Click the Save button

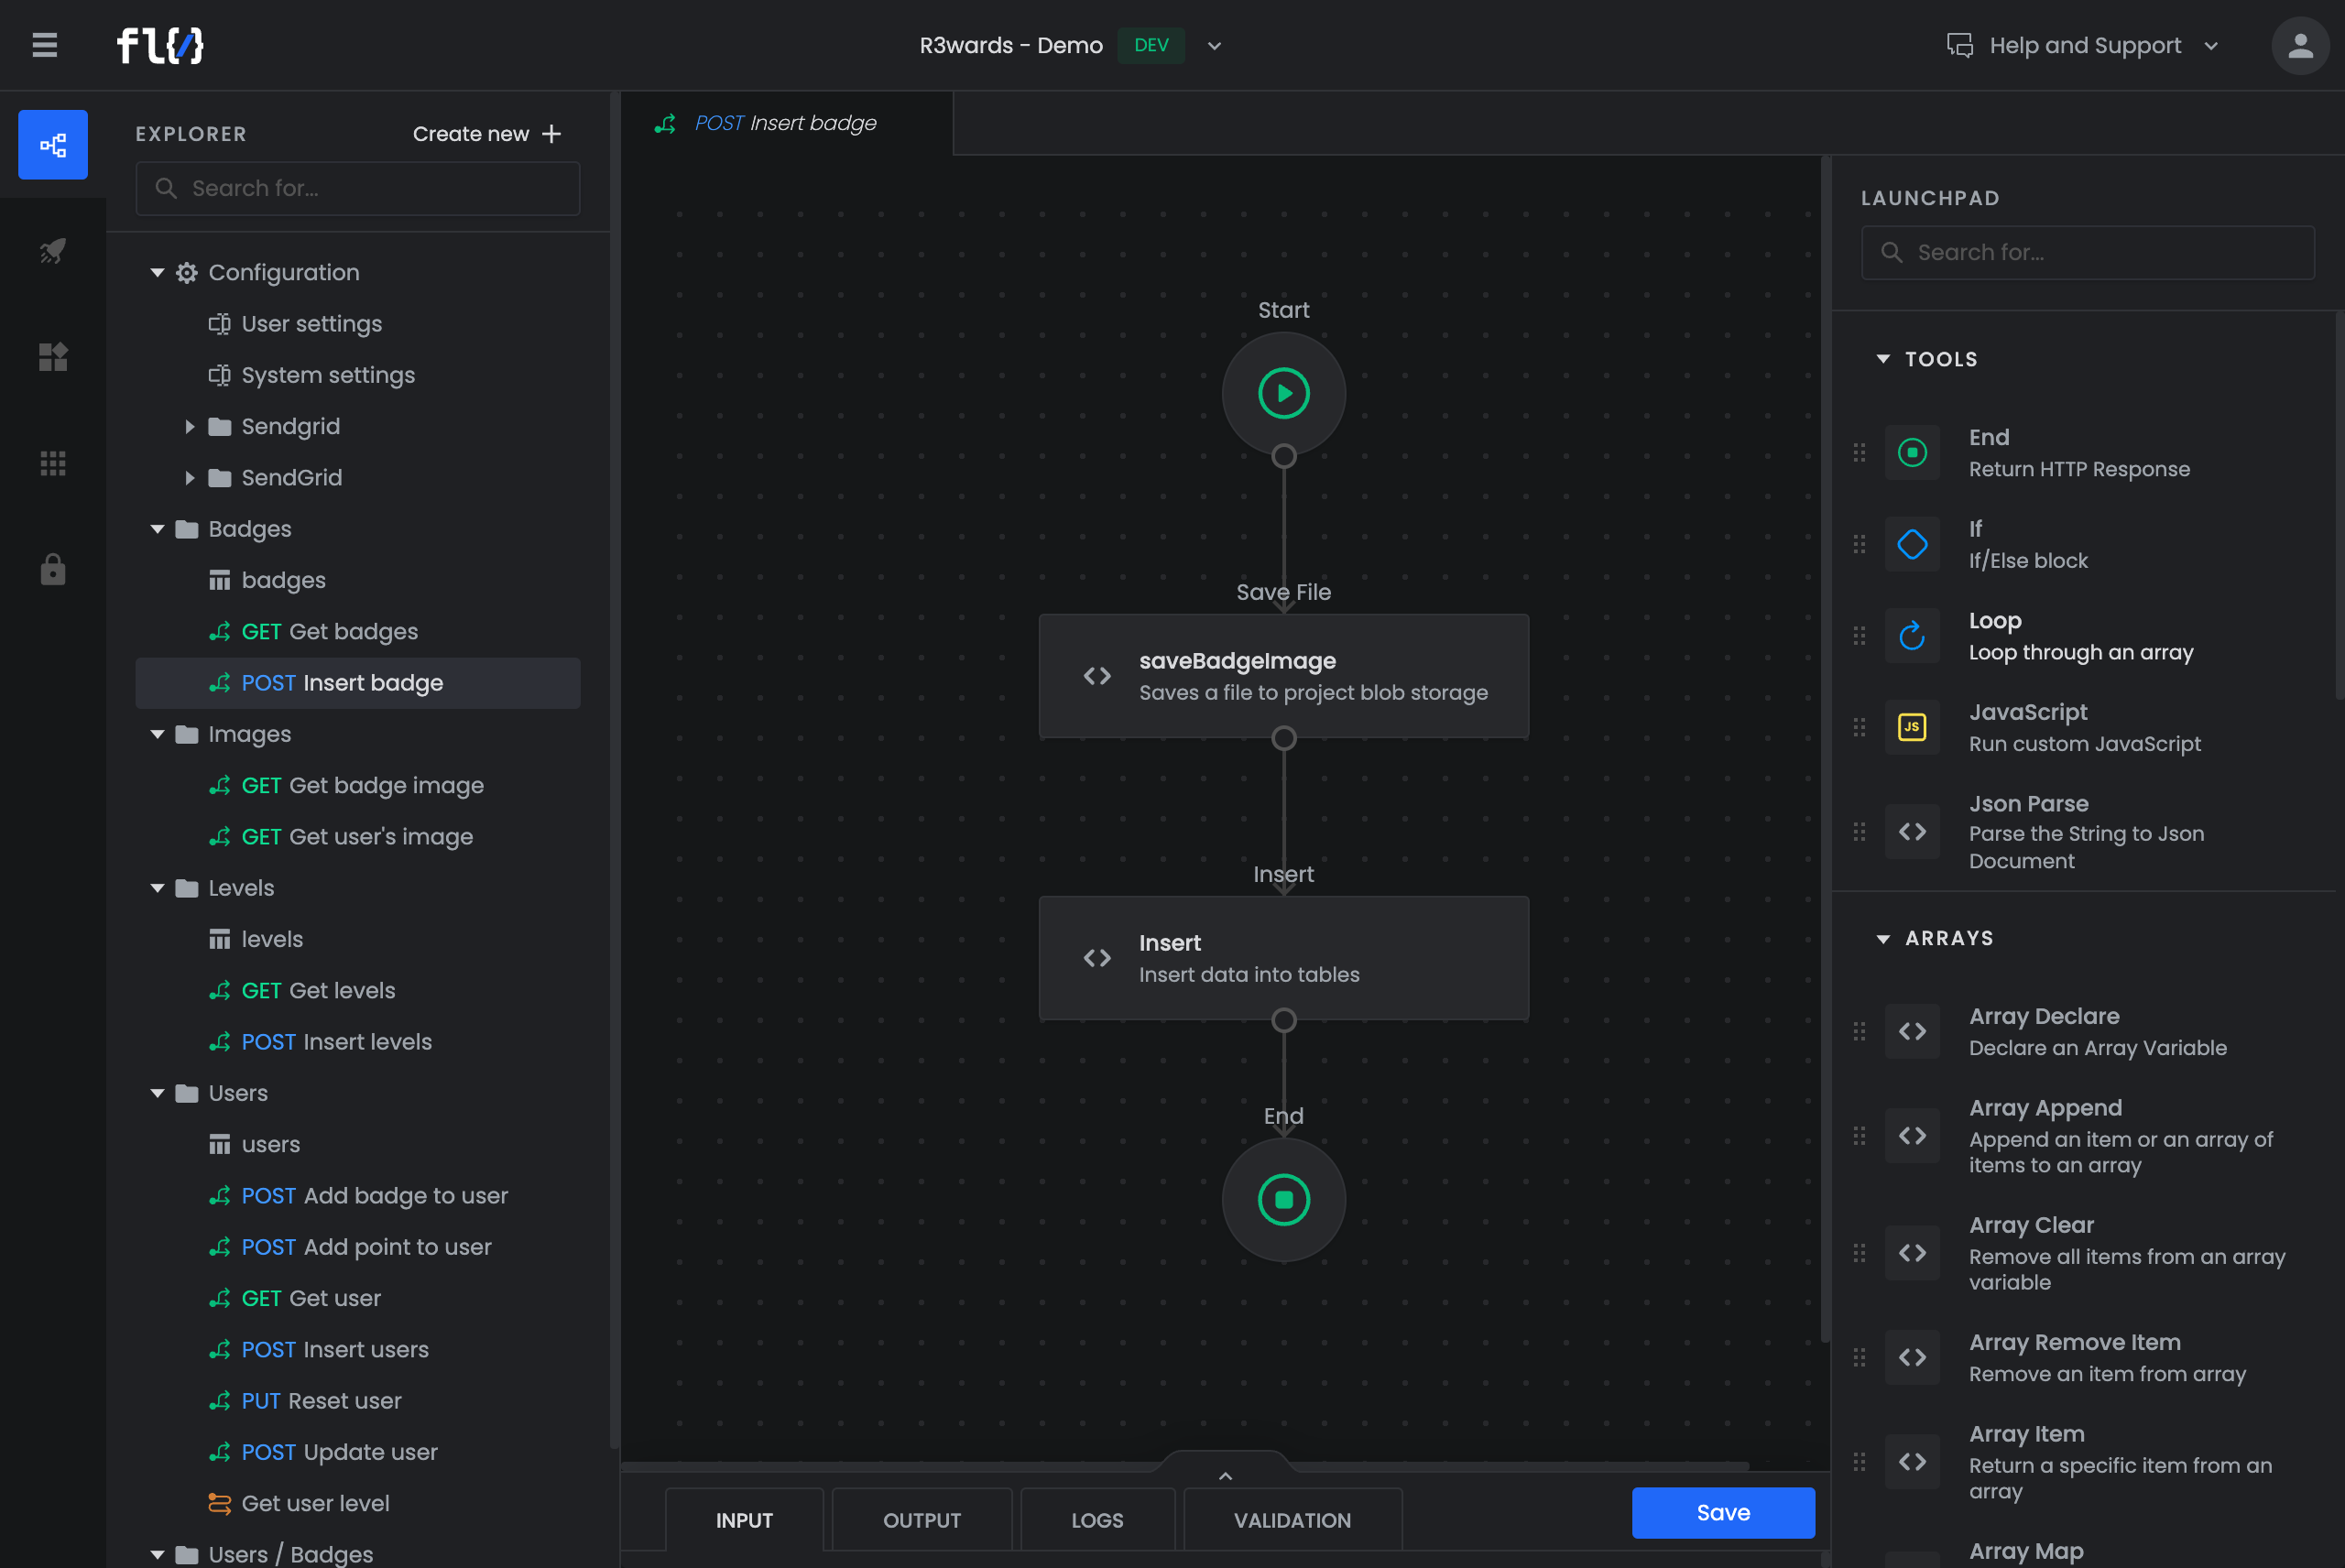click(1723, 1512)
